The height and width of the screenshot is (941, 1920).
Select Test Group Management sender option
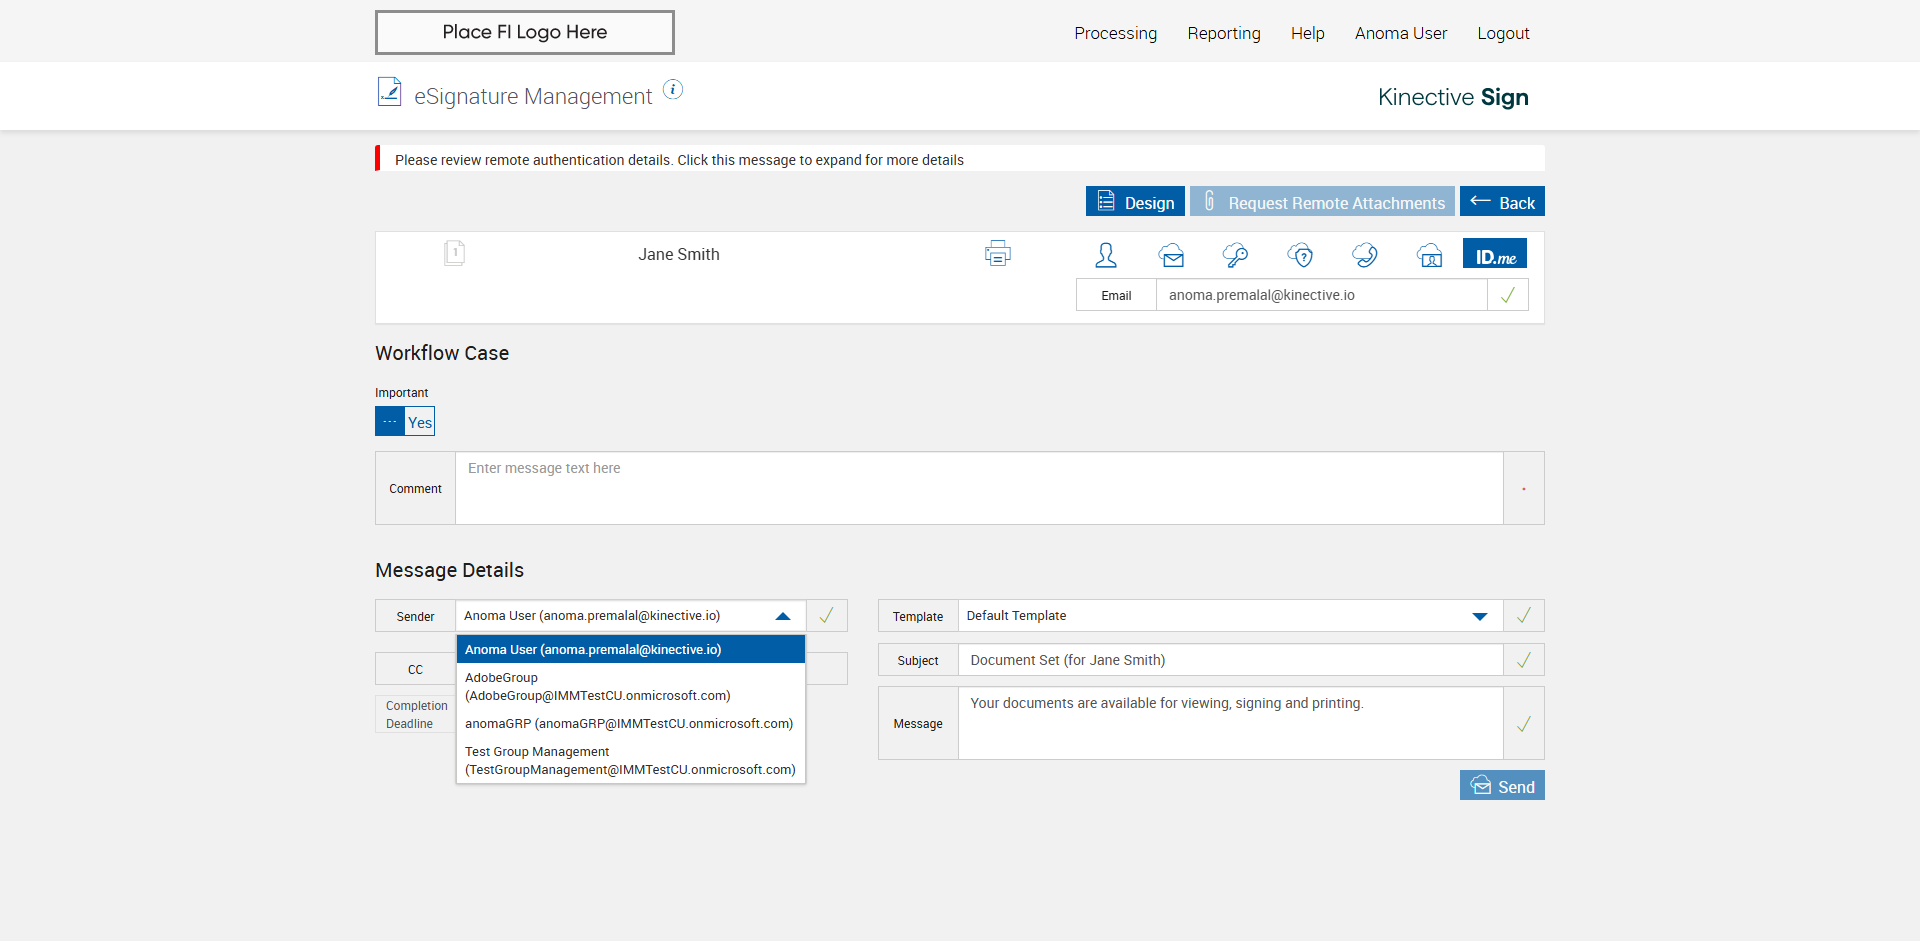[629, 761]
